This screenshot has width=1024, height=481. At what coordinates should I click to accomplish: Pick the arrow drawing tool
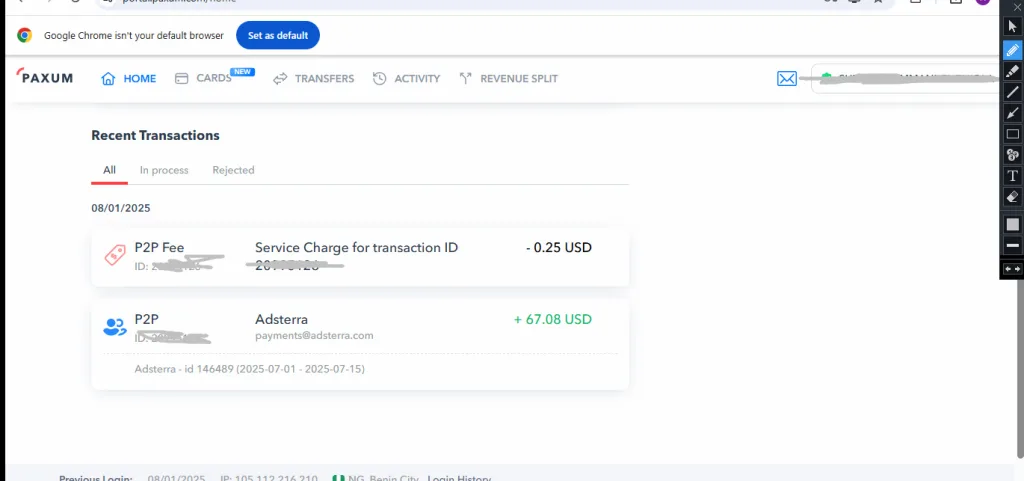[x=1012, y=113]
